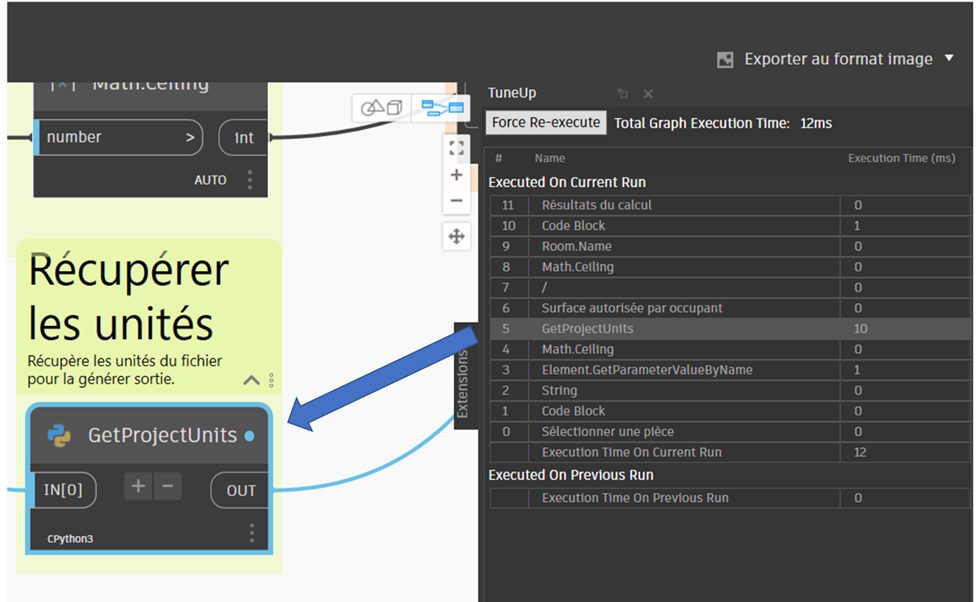The height and width of the screenshot is (602, 980).
Task: Click the Récupérer les unités group title
Action: 128,298
